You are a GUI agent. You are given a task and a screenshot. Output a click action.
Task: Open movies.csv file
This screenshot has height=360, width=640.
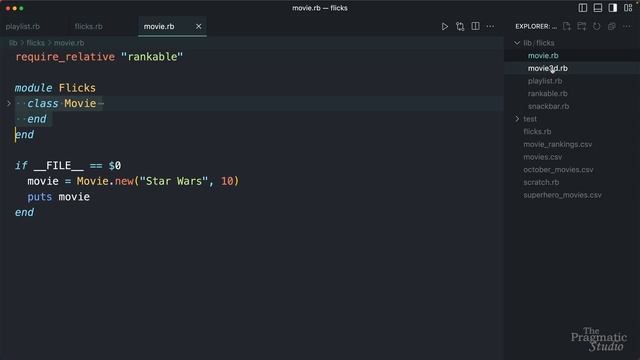pyautogui.click(x=542, y=157)
